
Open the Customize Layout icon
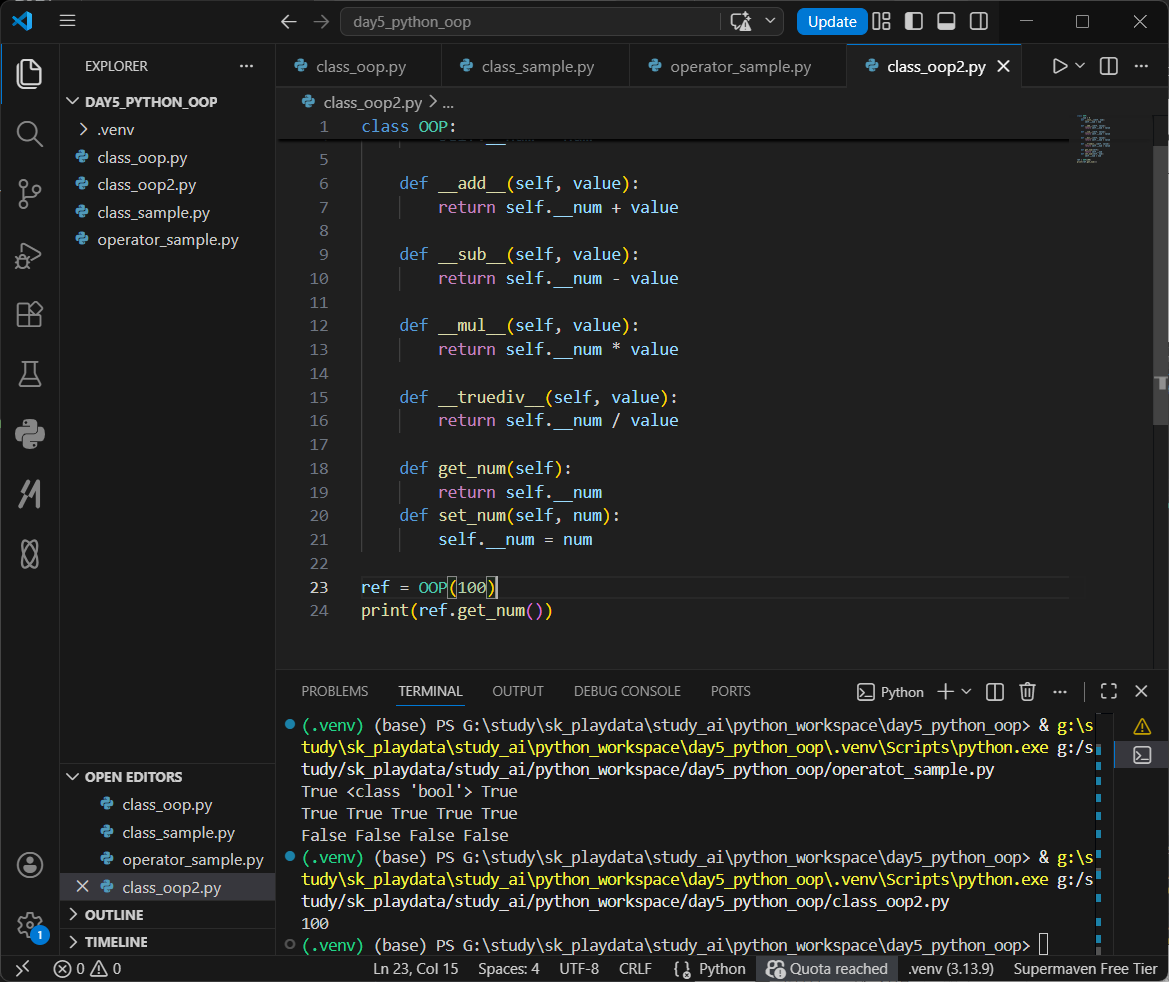click(881, 22)
